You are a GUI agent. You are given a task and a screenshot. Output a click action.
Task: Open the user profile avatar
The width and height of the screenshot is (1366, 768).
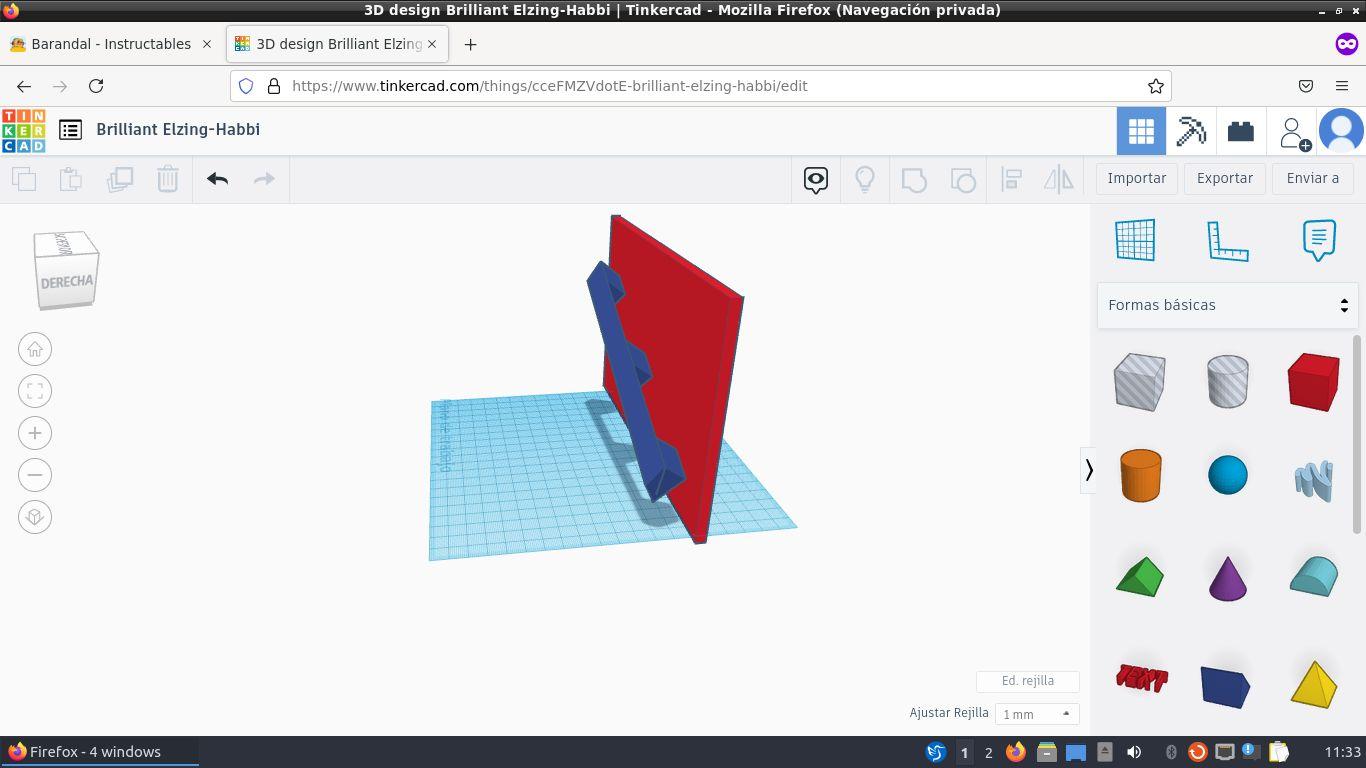1342,131
